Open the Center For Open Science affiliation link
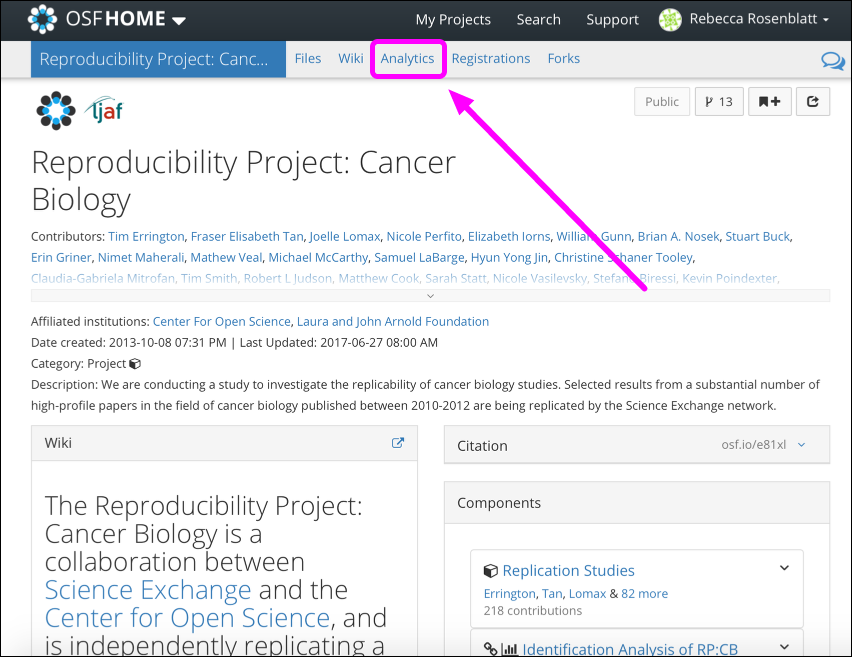The image size is (852, 657). 221,322
